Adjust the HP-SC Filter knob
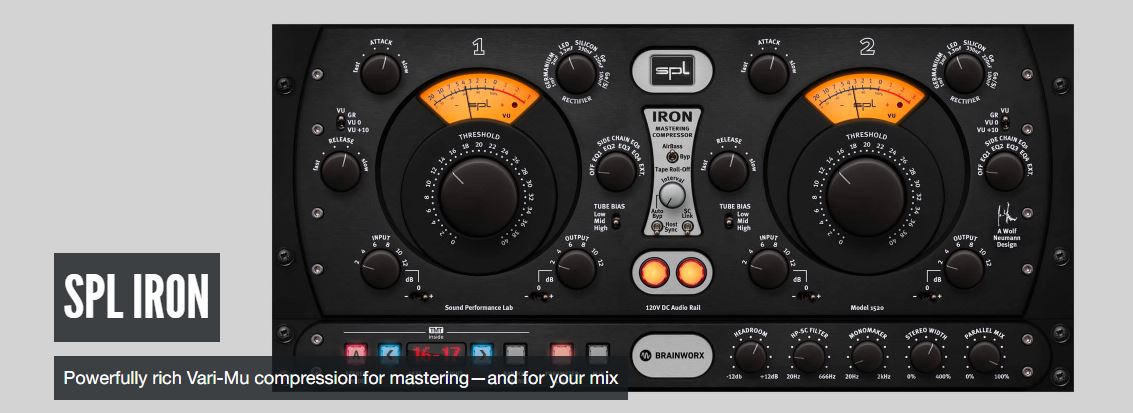This screenshot has height=413, width=1133. click(809, 357)
